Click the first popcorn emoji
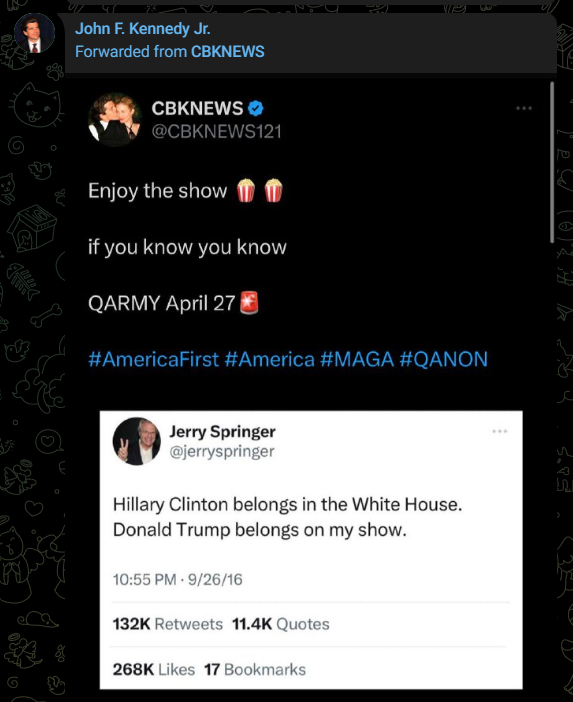Viewport: 573px width, 702px height. [246, 190]
